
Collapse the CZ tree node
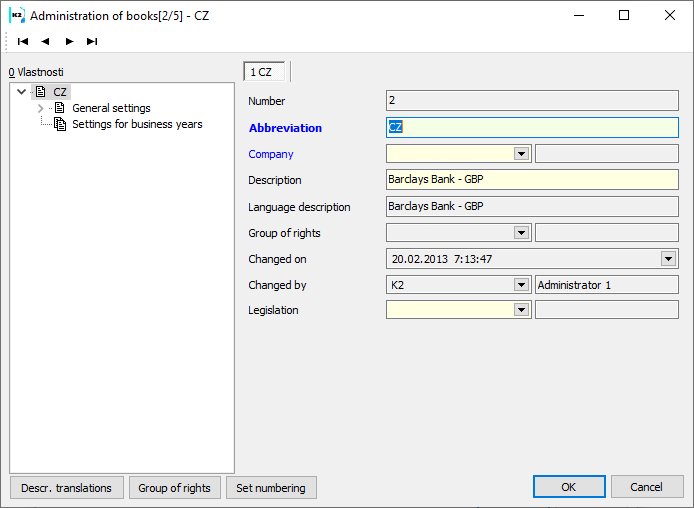[x=22, y=92]
